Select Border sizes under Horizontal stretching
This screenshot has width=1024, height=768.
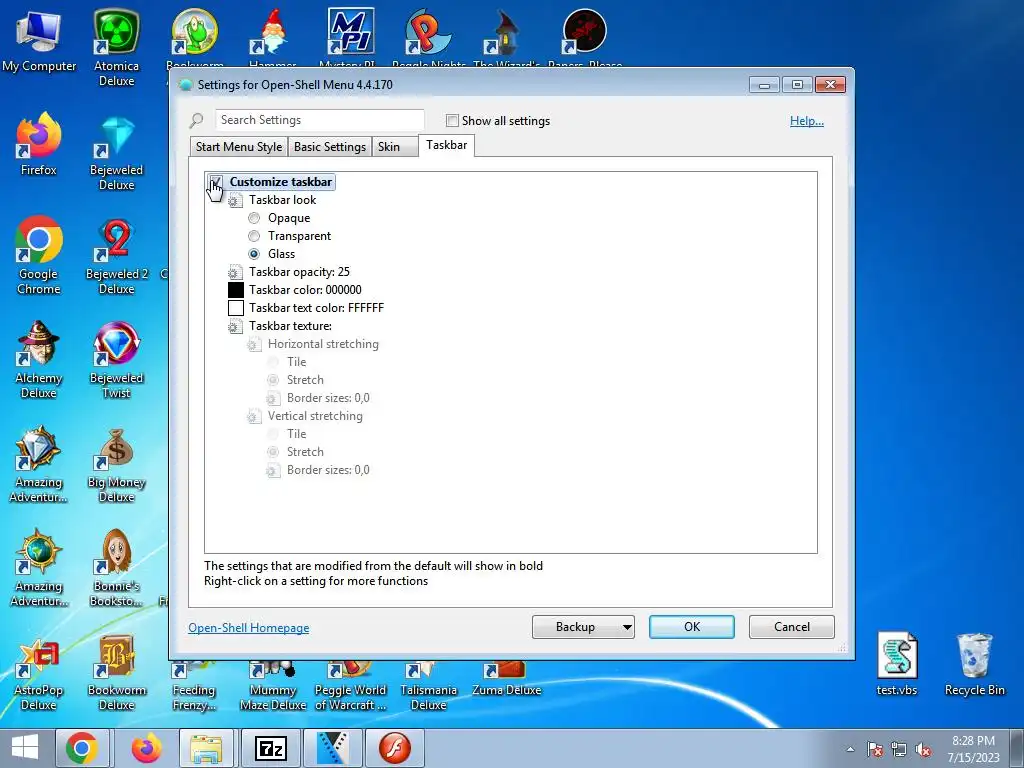point(328,398)
